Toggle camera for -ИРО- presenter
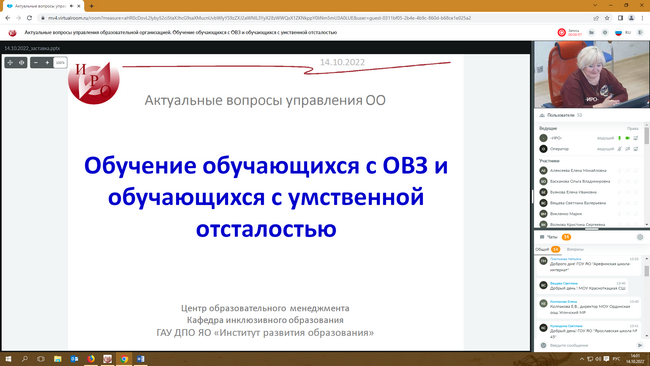Image resolution: width=650 pixels, height=366 pixels. tap(628, 138)
